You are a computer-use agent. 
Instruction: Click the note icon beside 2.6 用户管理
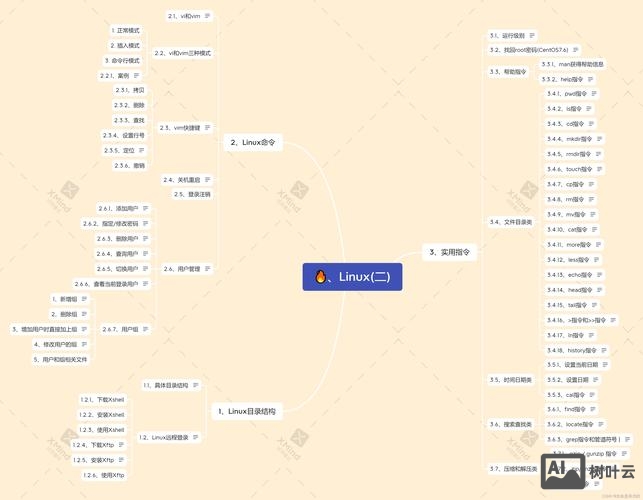tap(207, 269)
